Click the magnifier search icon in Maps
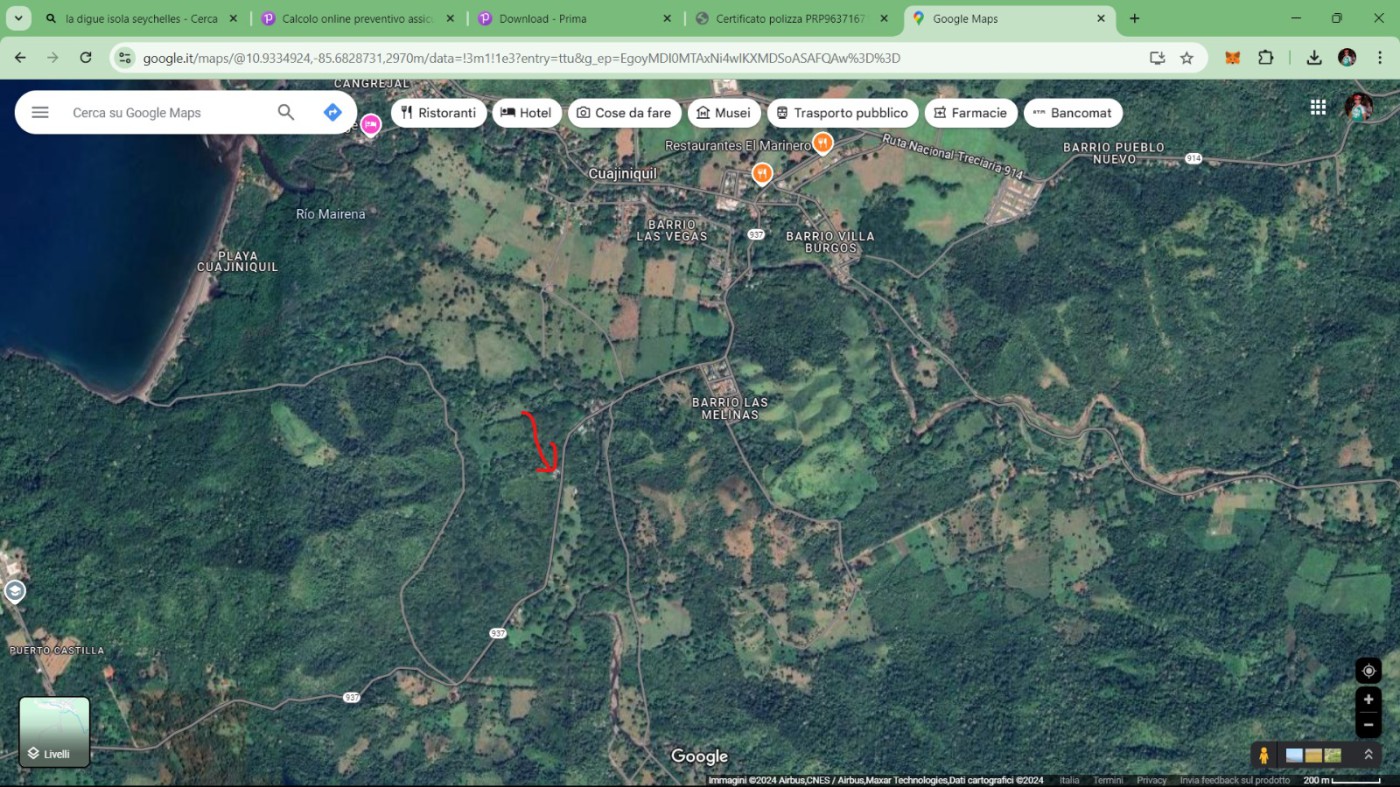Viewport: 1400px width, 787px height. coord(286,112)
